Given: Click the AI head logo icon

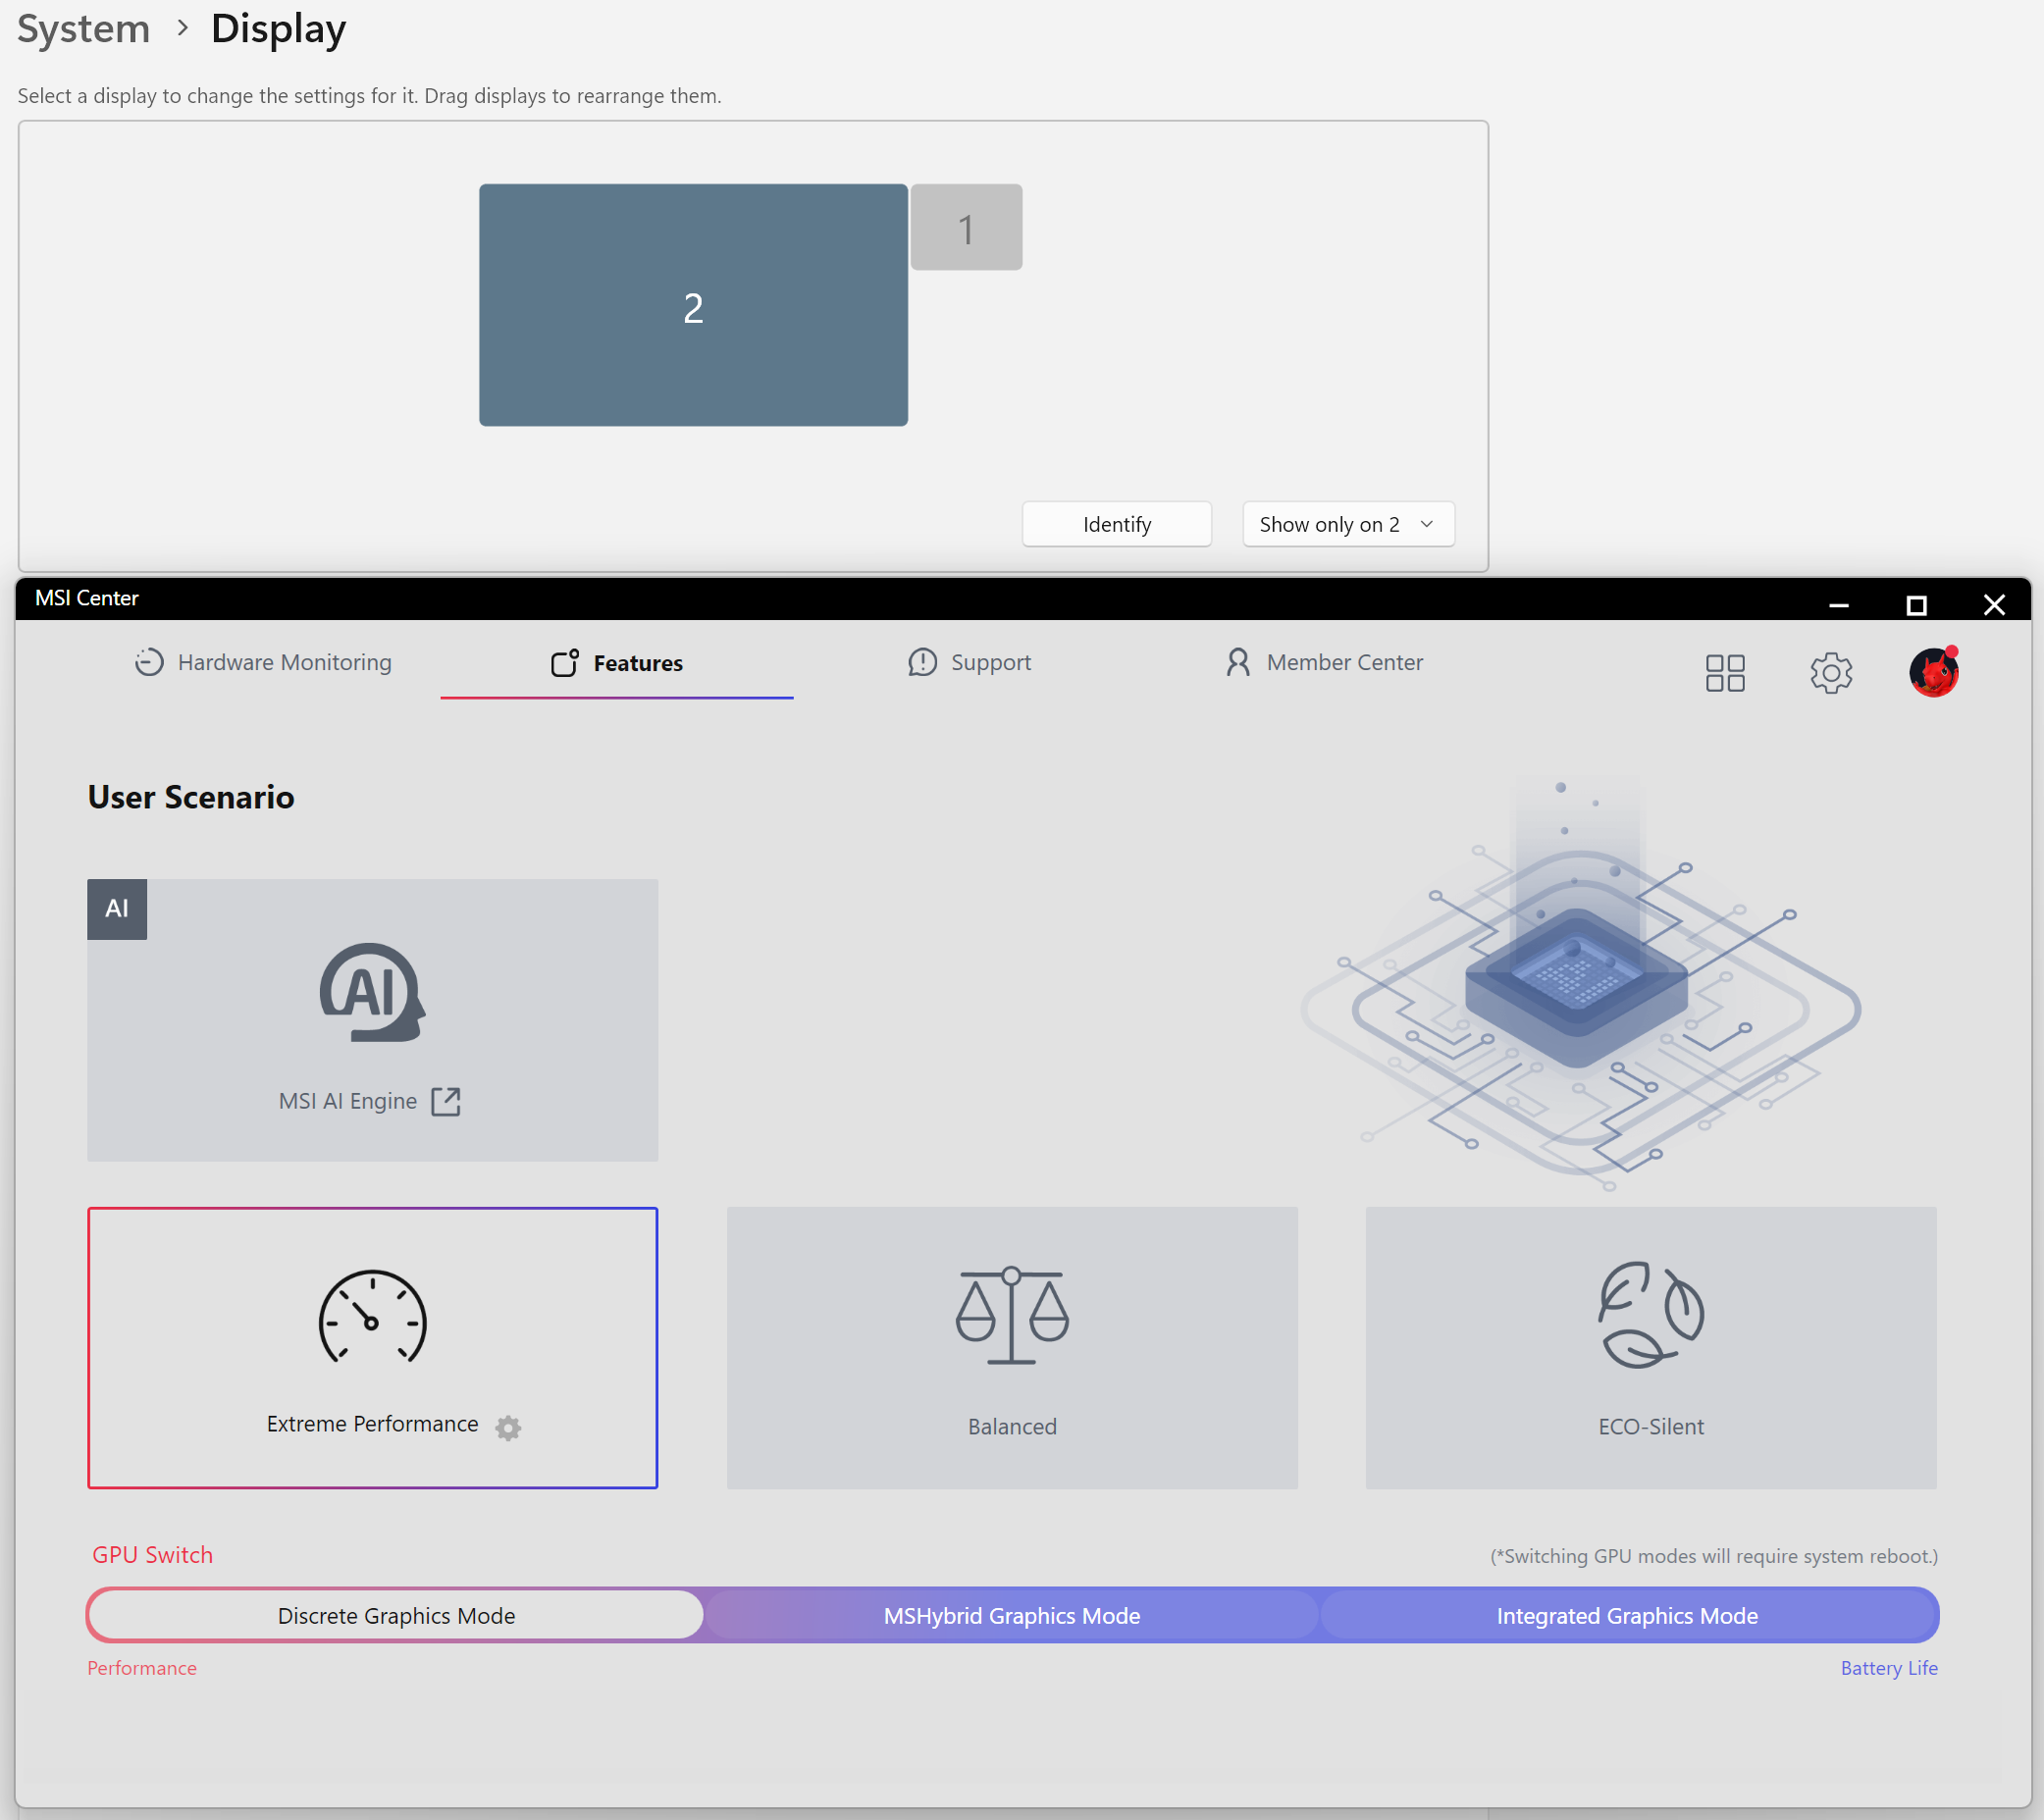Looking at the screenshot, I should click(373, 992).
